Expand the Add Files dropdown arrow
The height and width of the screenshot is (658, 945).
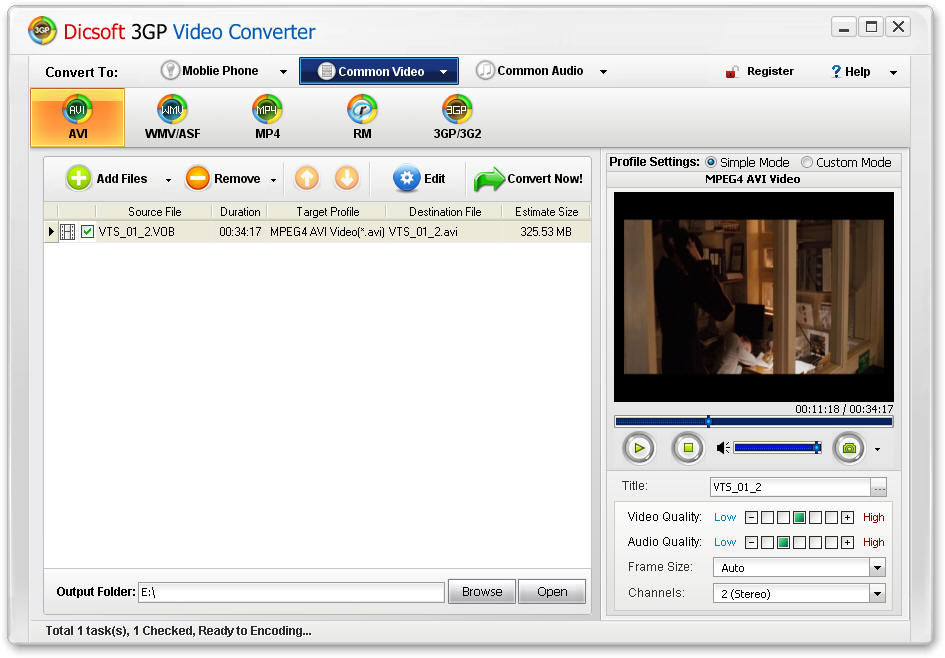[x=168, y=180]
